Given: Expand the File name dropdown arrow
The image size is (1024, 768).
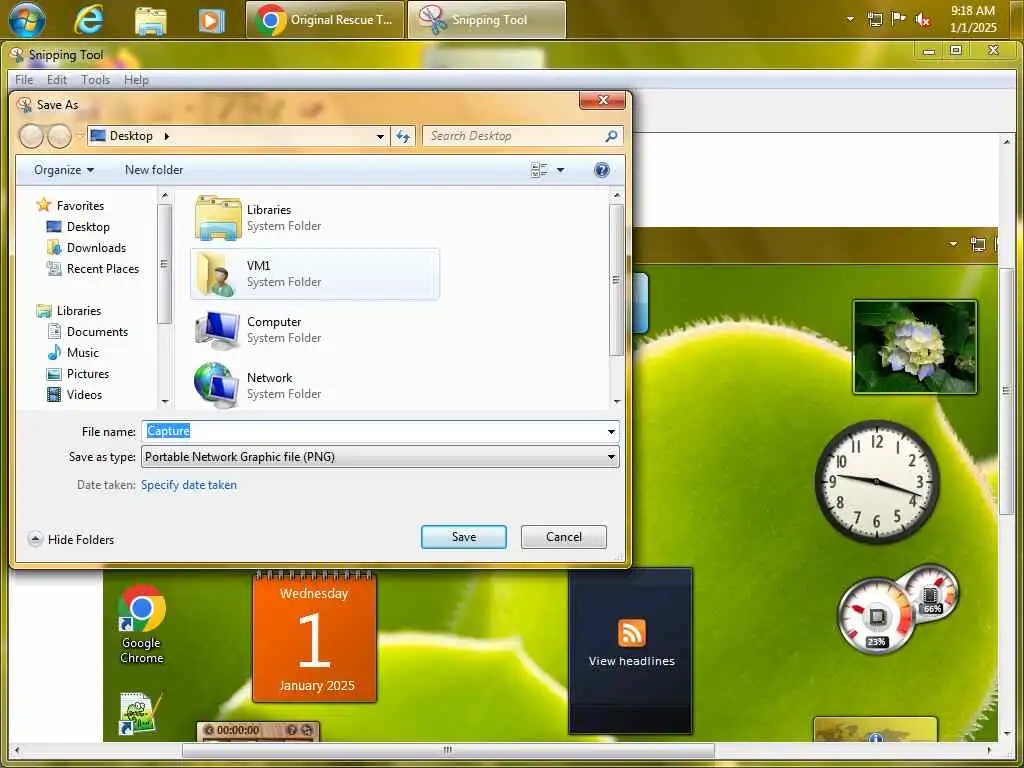Looking at the screenshot, I should [611, 432].
